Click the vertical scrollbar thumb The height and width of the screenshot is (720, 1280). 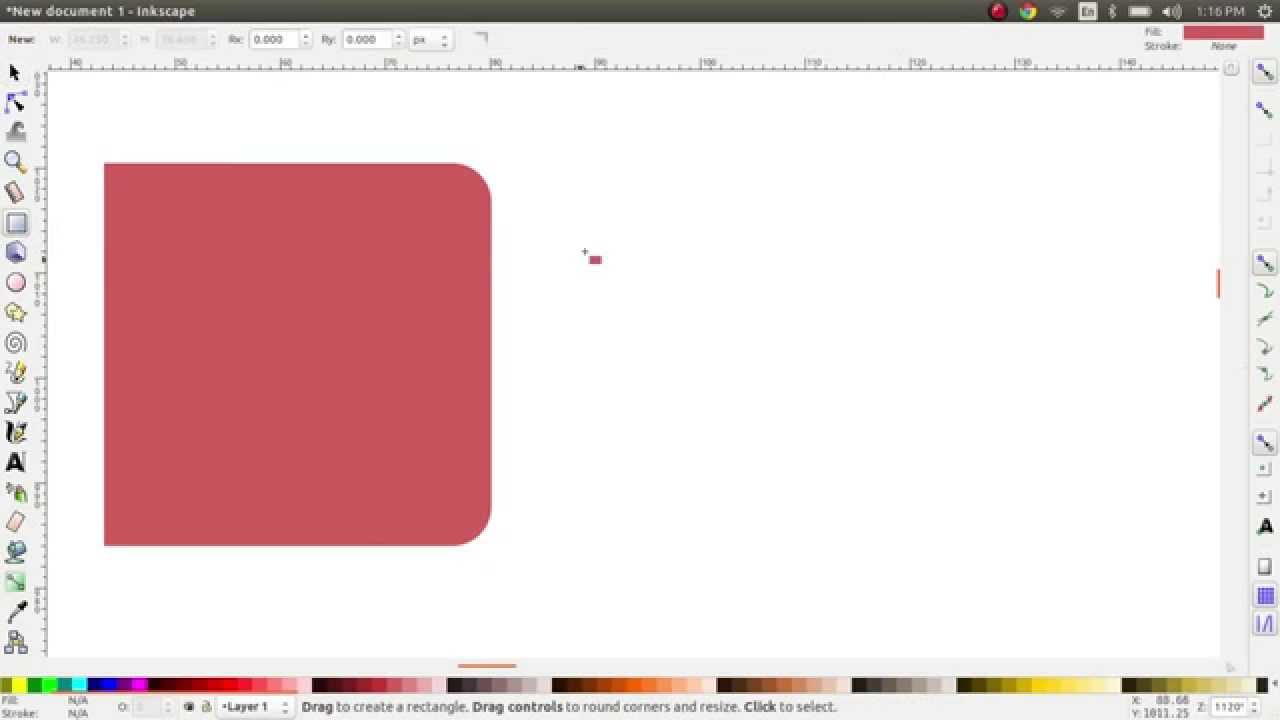coord(1218,283)
